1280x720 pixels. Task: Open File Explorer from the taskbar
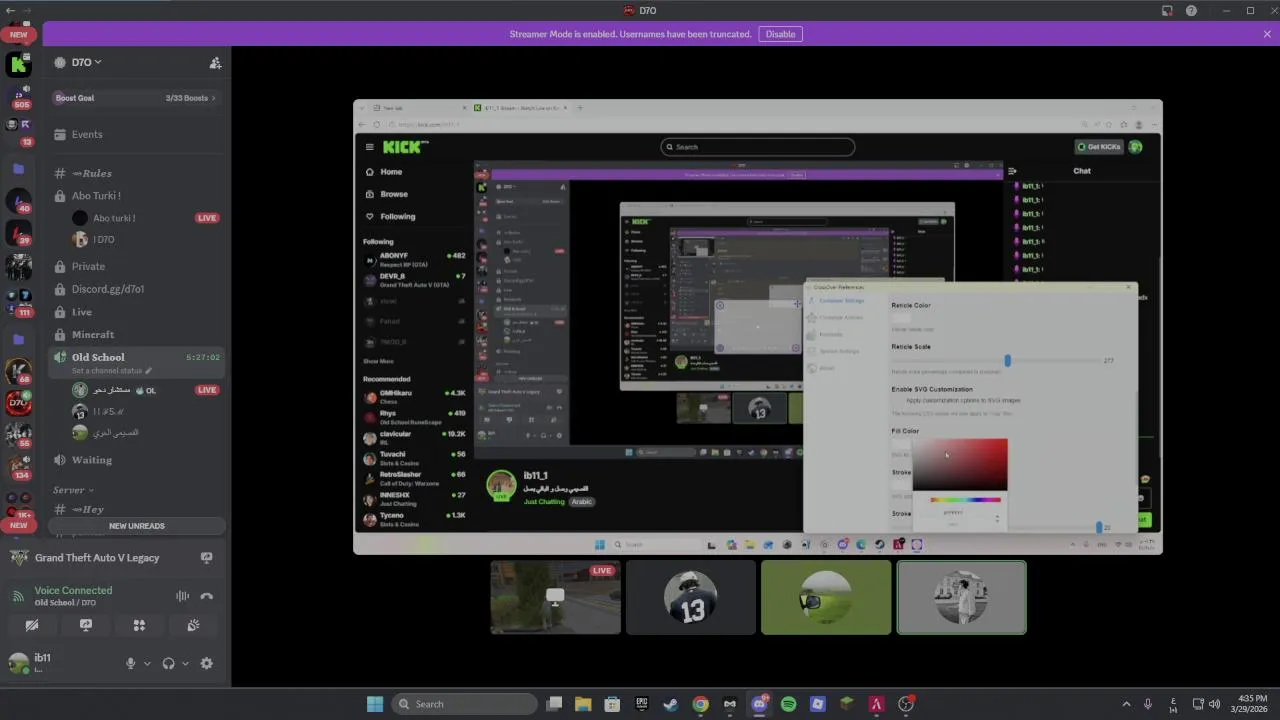[x=583, y=704]
